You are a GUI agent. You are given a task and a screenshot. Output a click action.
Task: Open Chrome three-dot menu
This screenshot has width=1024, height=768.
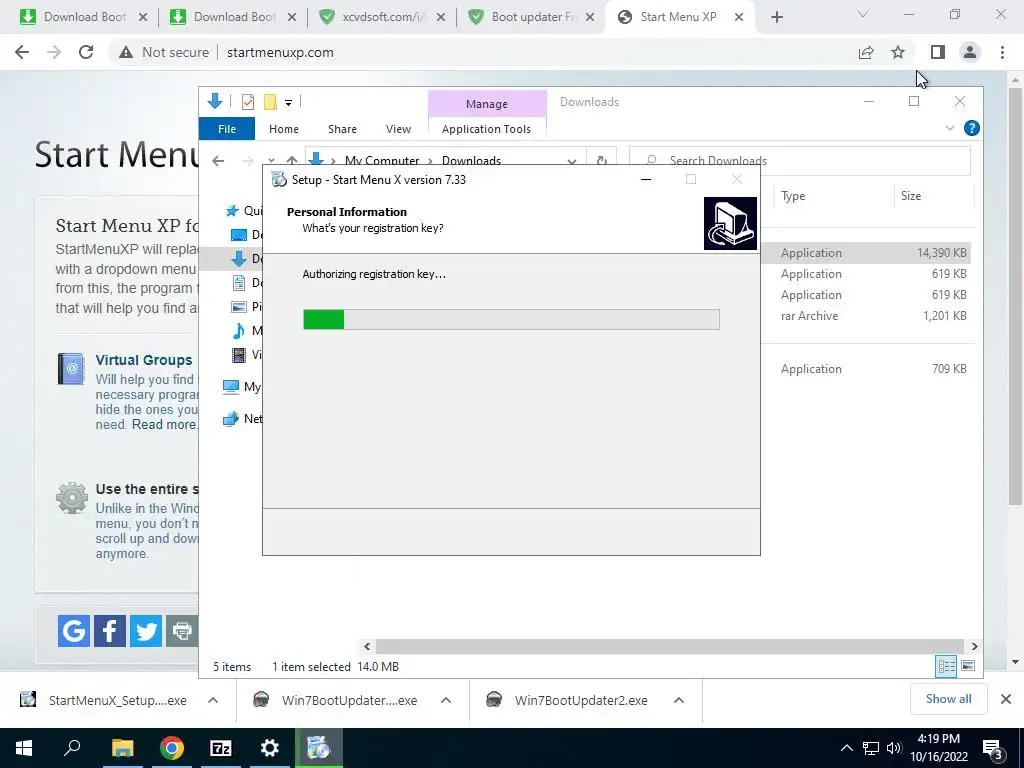coord(1002,52)
